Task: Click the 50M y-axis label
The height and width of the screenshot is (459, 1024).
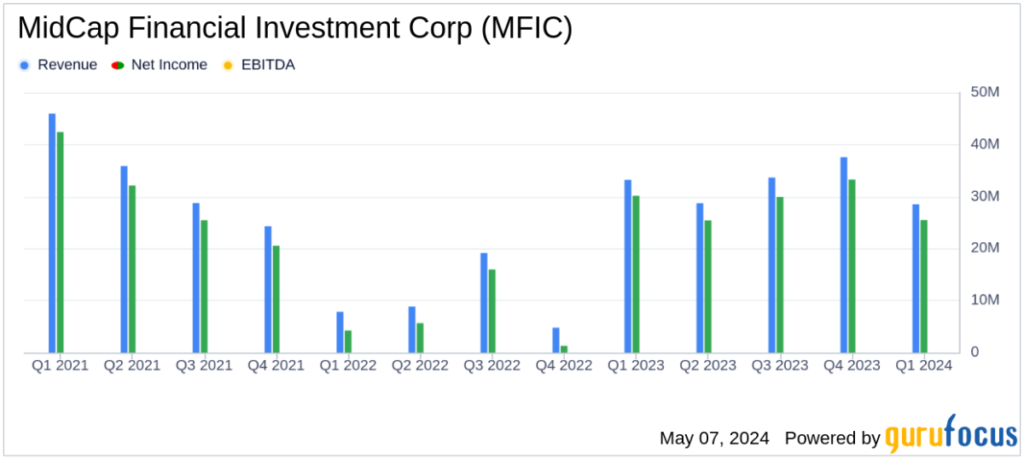Action: tap(986, 92)
